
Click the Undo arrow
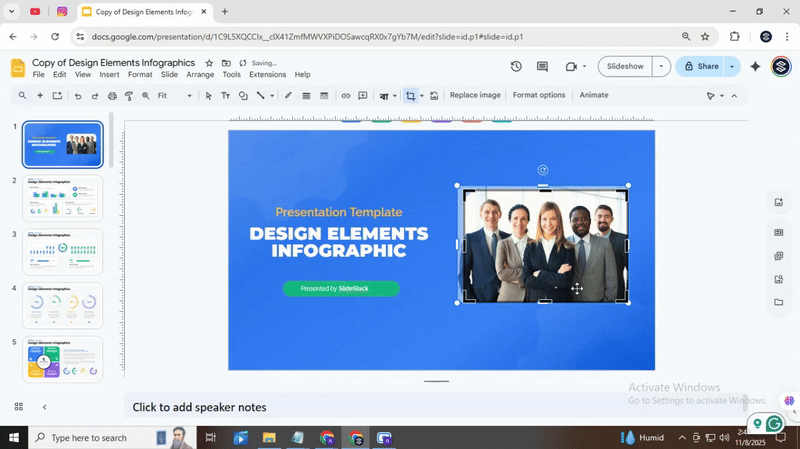77,96
